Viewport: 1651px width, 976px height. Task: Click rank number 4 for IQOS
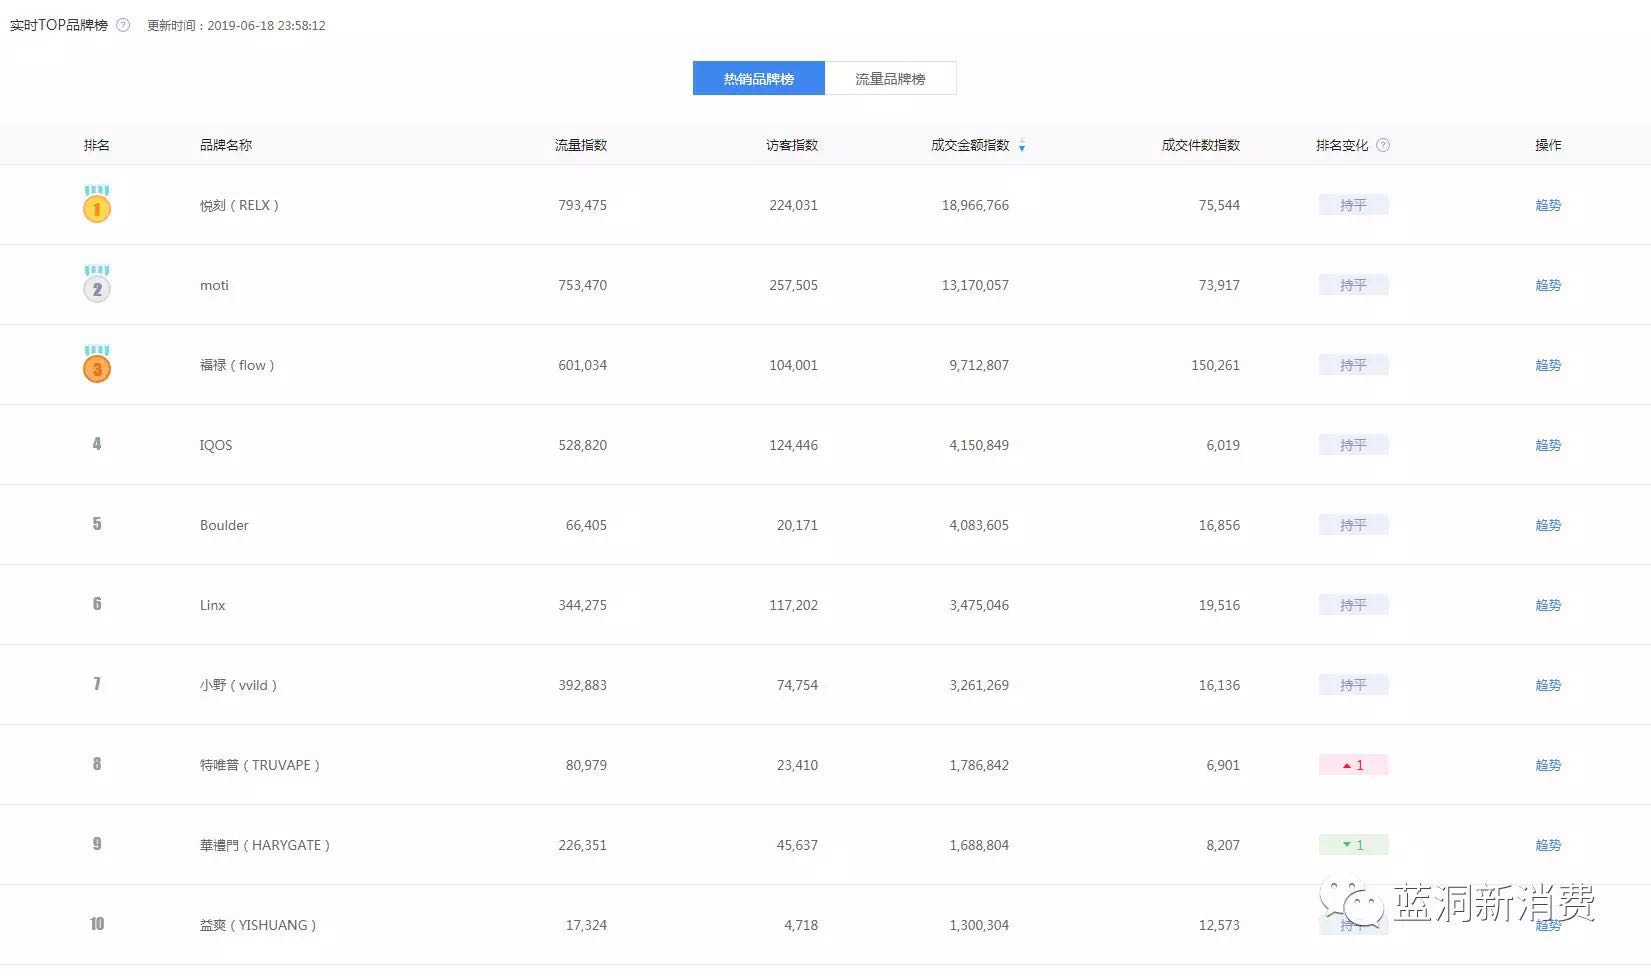tap(97, 444)
